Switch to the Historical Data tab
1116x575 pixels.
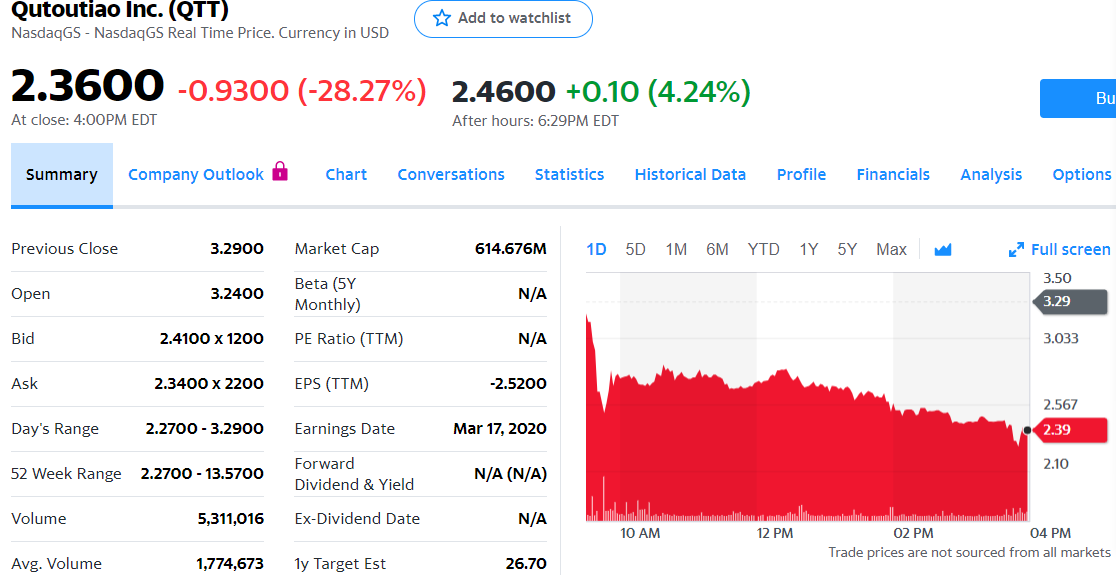pyautogui.click(x=690, y=174)
